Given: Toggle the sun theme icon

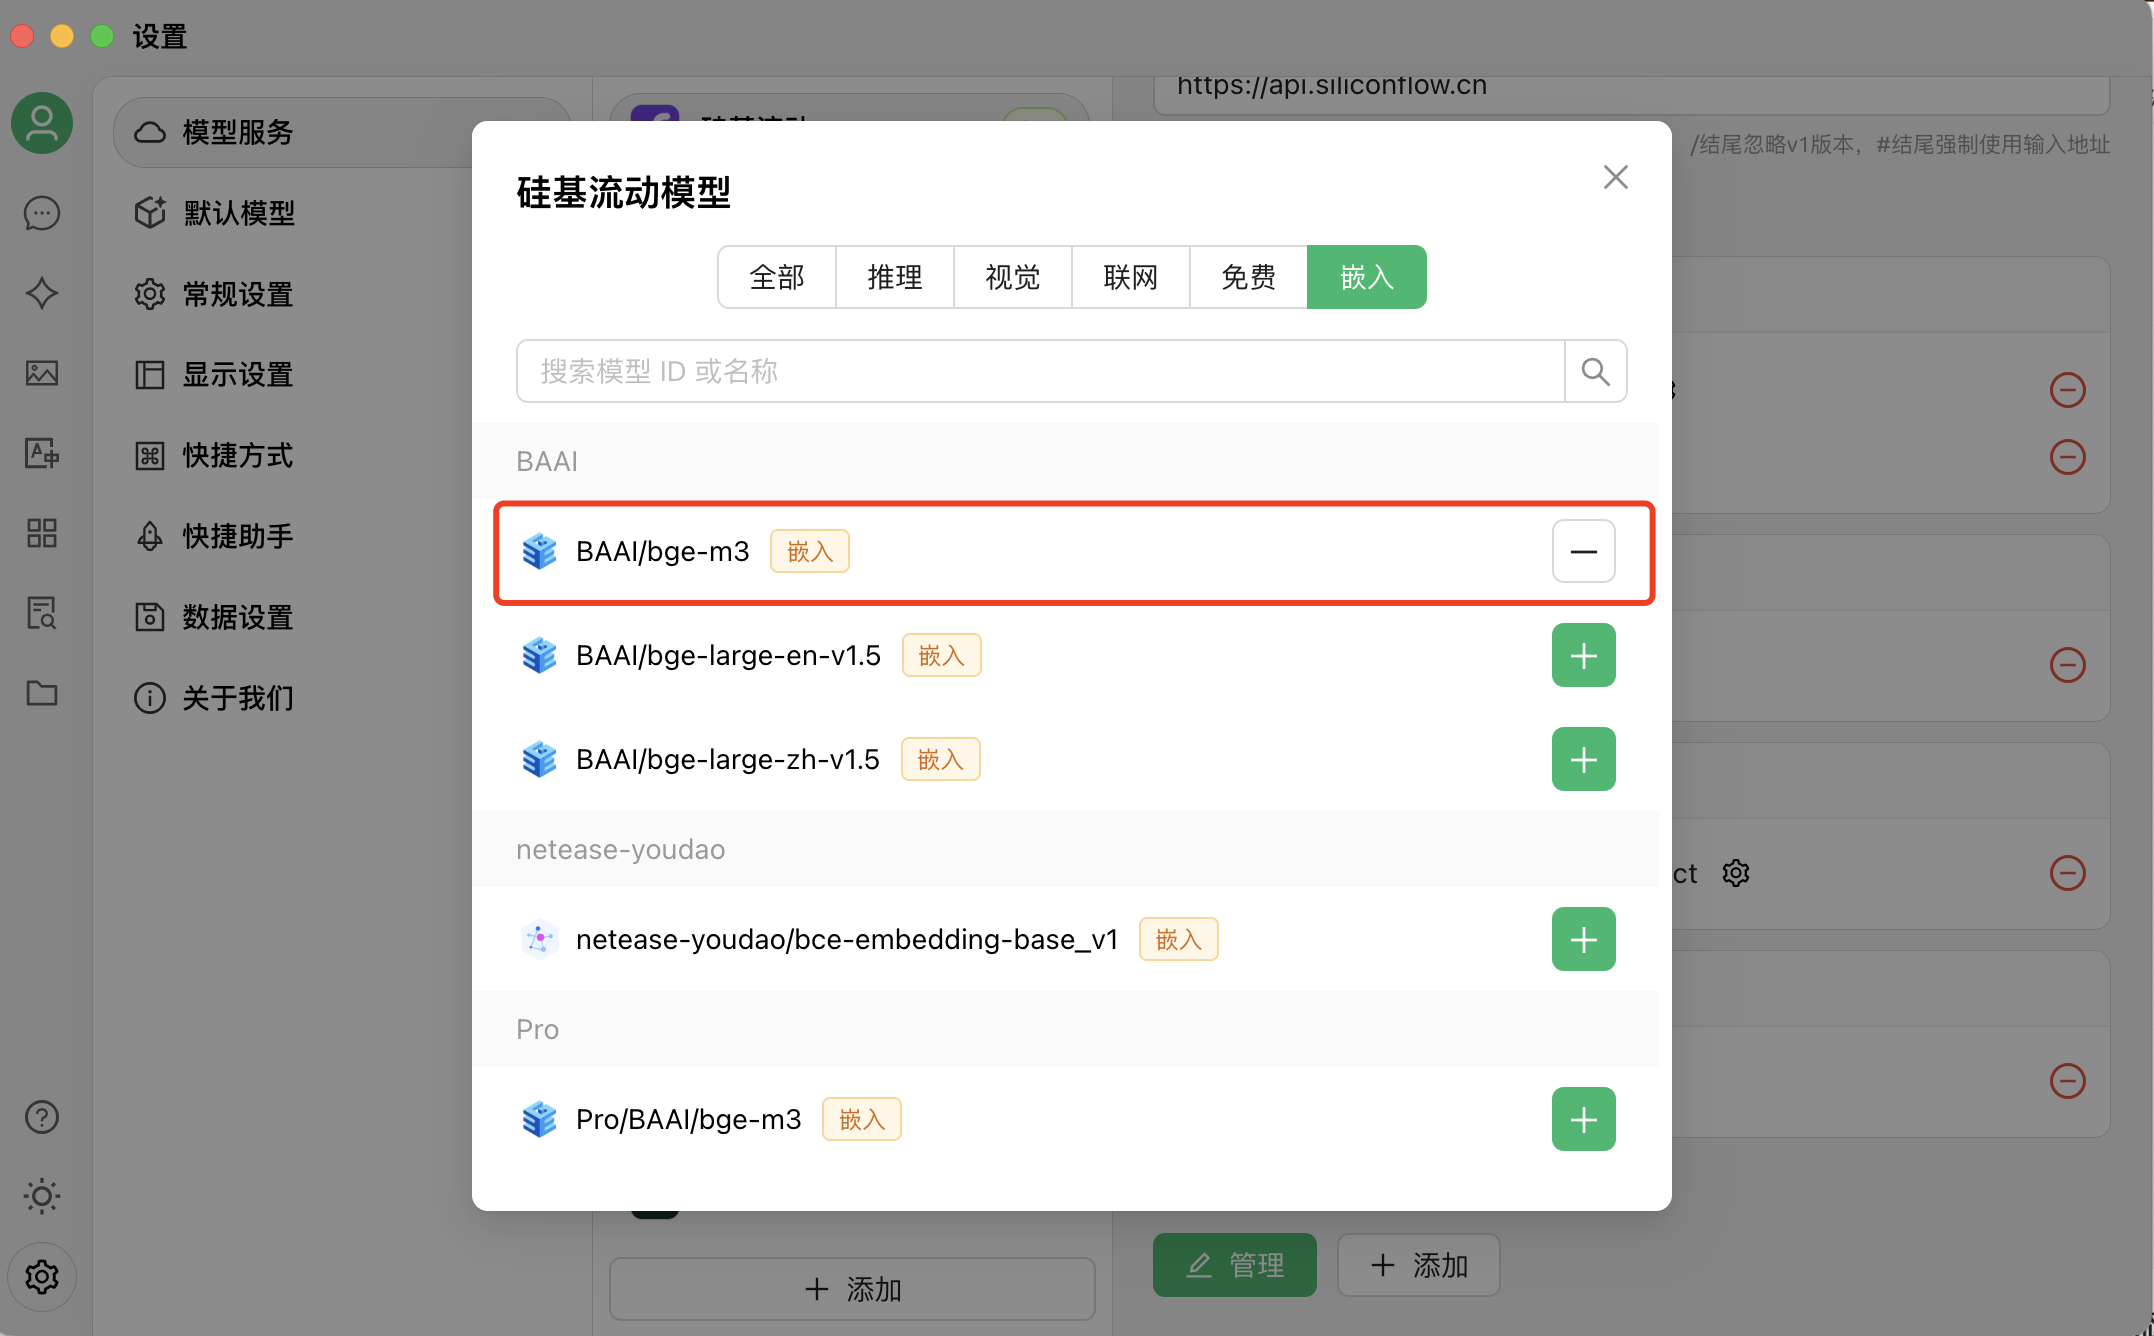Looking at the screenshot, I should click(42, 1196).
